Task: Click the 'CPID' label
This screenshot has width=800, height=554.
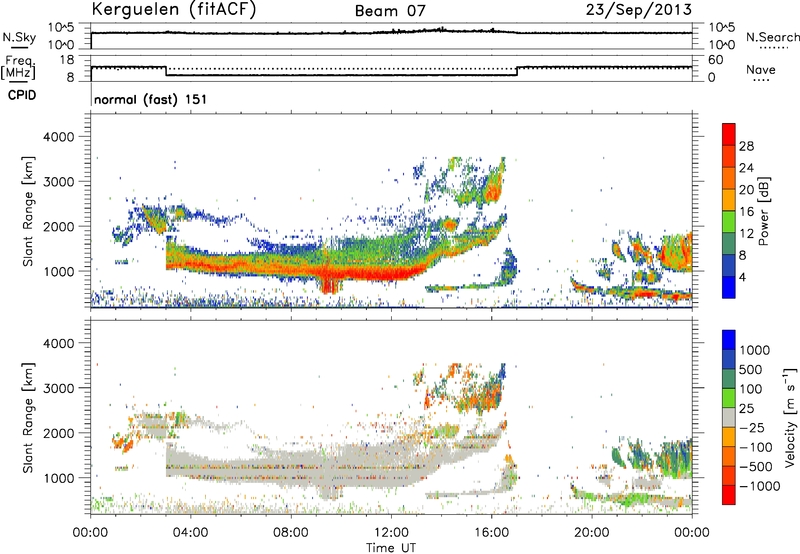Action: click(x=22, y=95)
